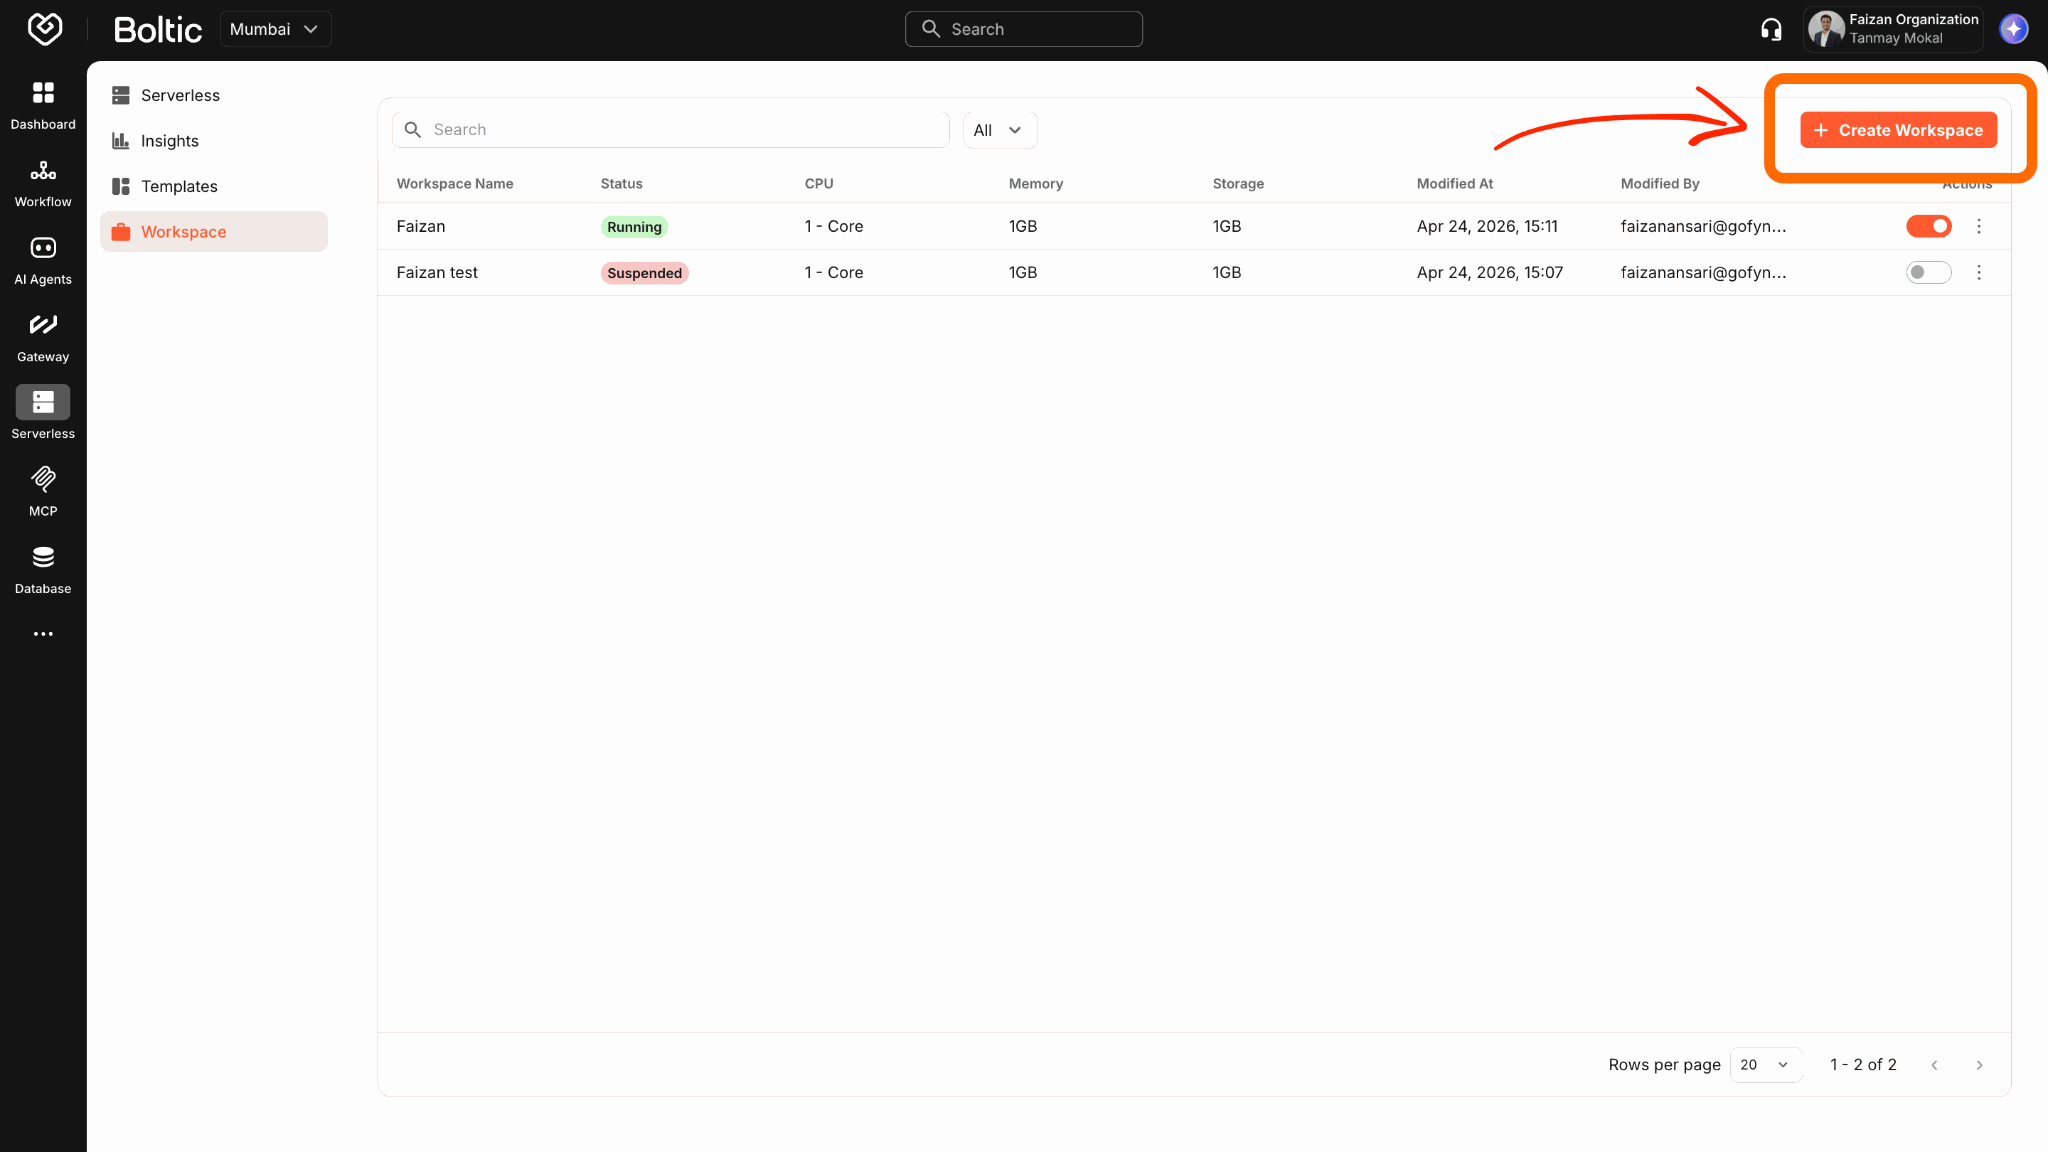Open the MCP section icon
This screenshot has height=1152, width=2048.
[43, 492]
